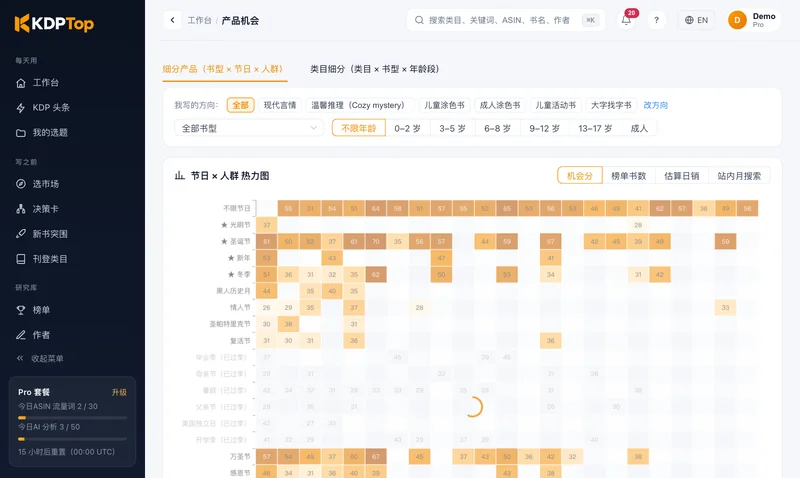This screenshot has width=800, height=478.
Task: Click 圣诞节 row cell valued 70
Action: coord(376,241)
